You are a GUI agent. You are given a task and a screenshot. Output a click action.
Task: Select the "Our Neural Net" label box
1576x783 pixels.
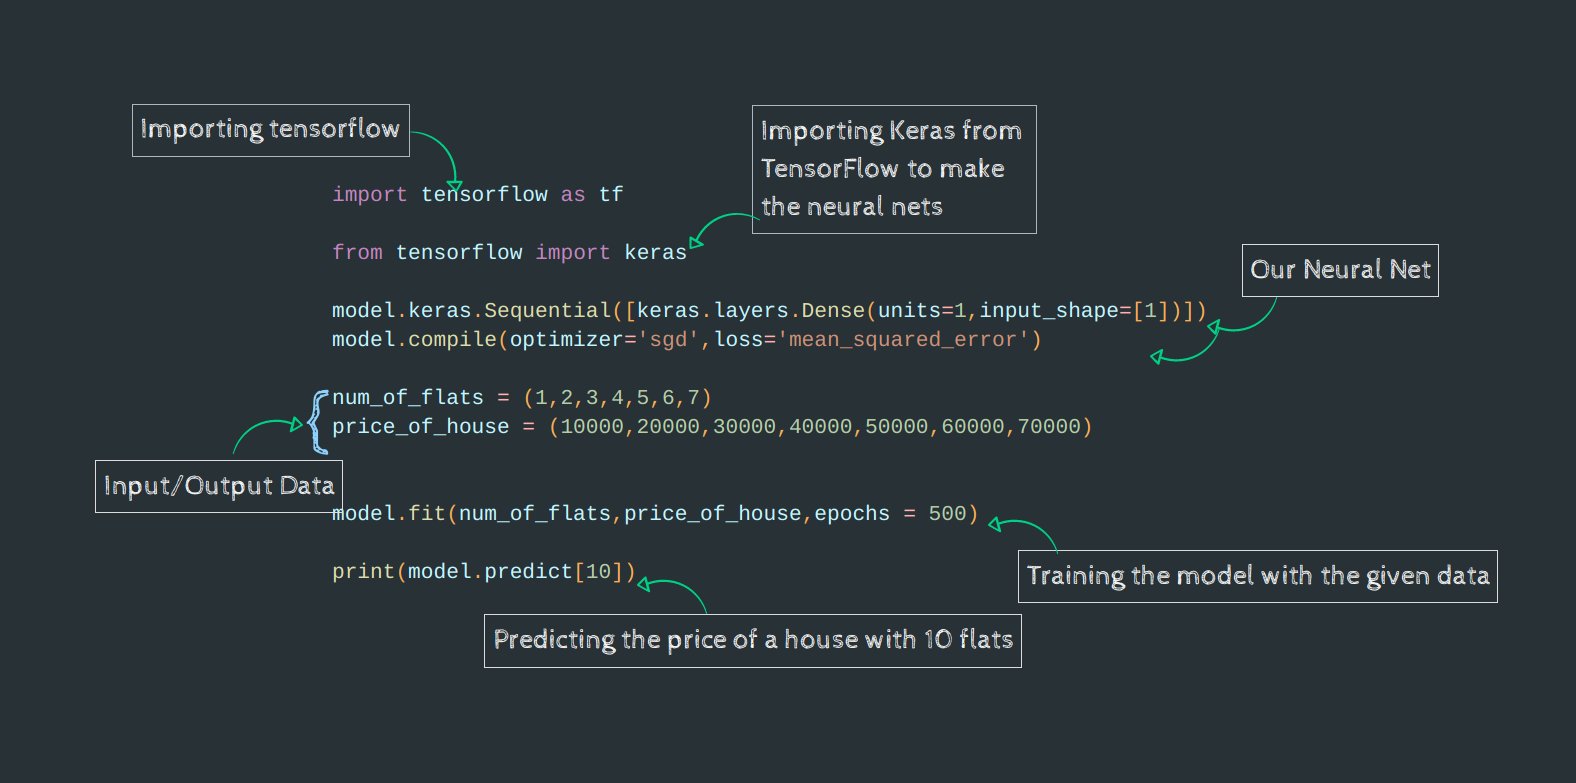point(1339,270)
